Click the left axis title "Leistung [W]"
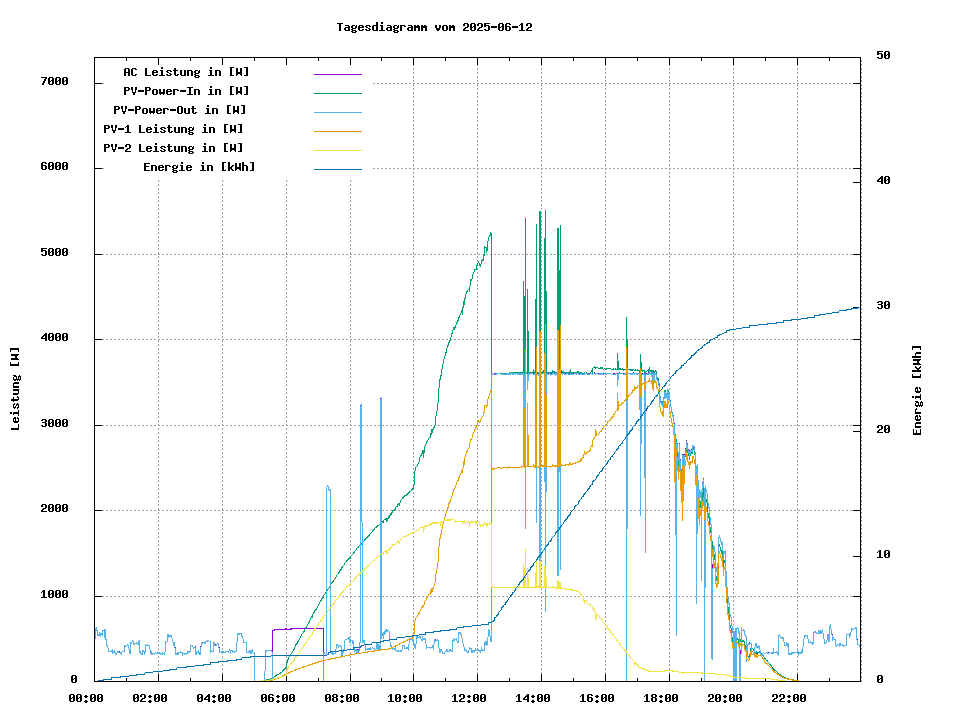 [x=15, y=389]
